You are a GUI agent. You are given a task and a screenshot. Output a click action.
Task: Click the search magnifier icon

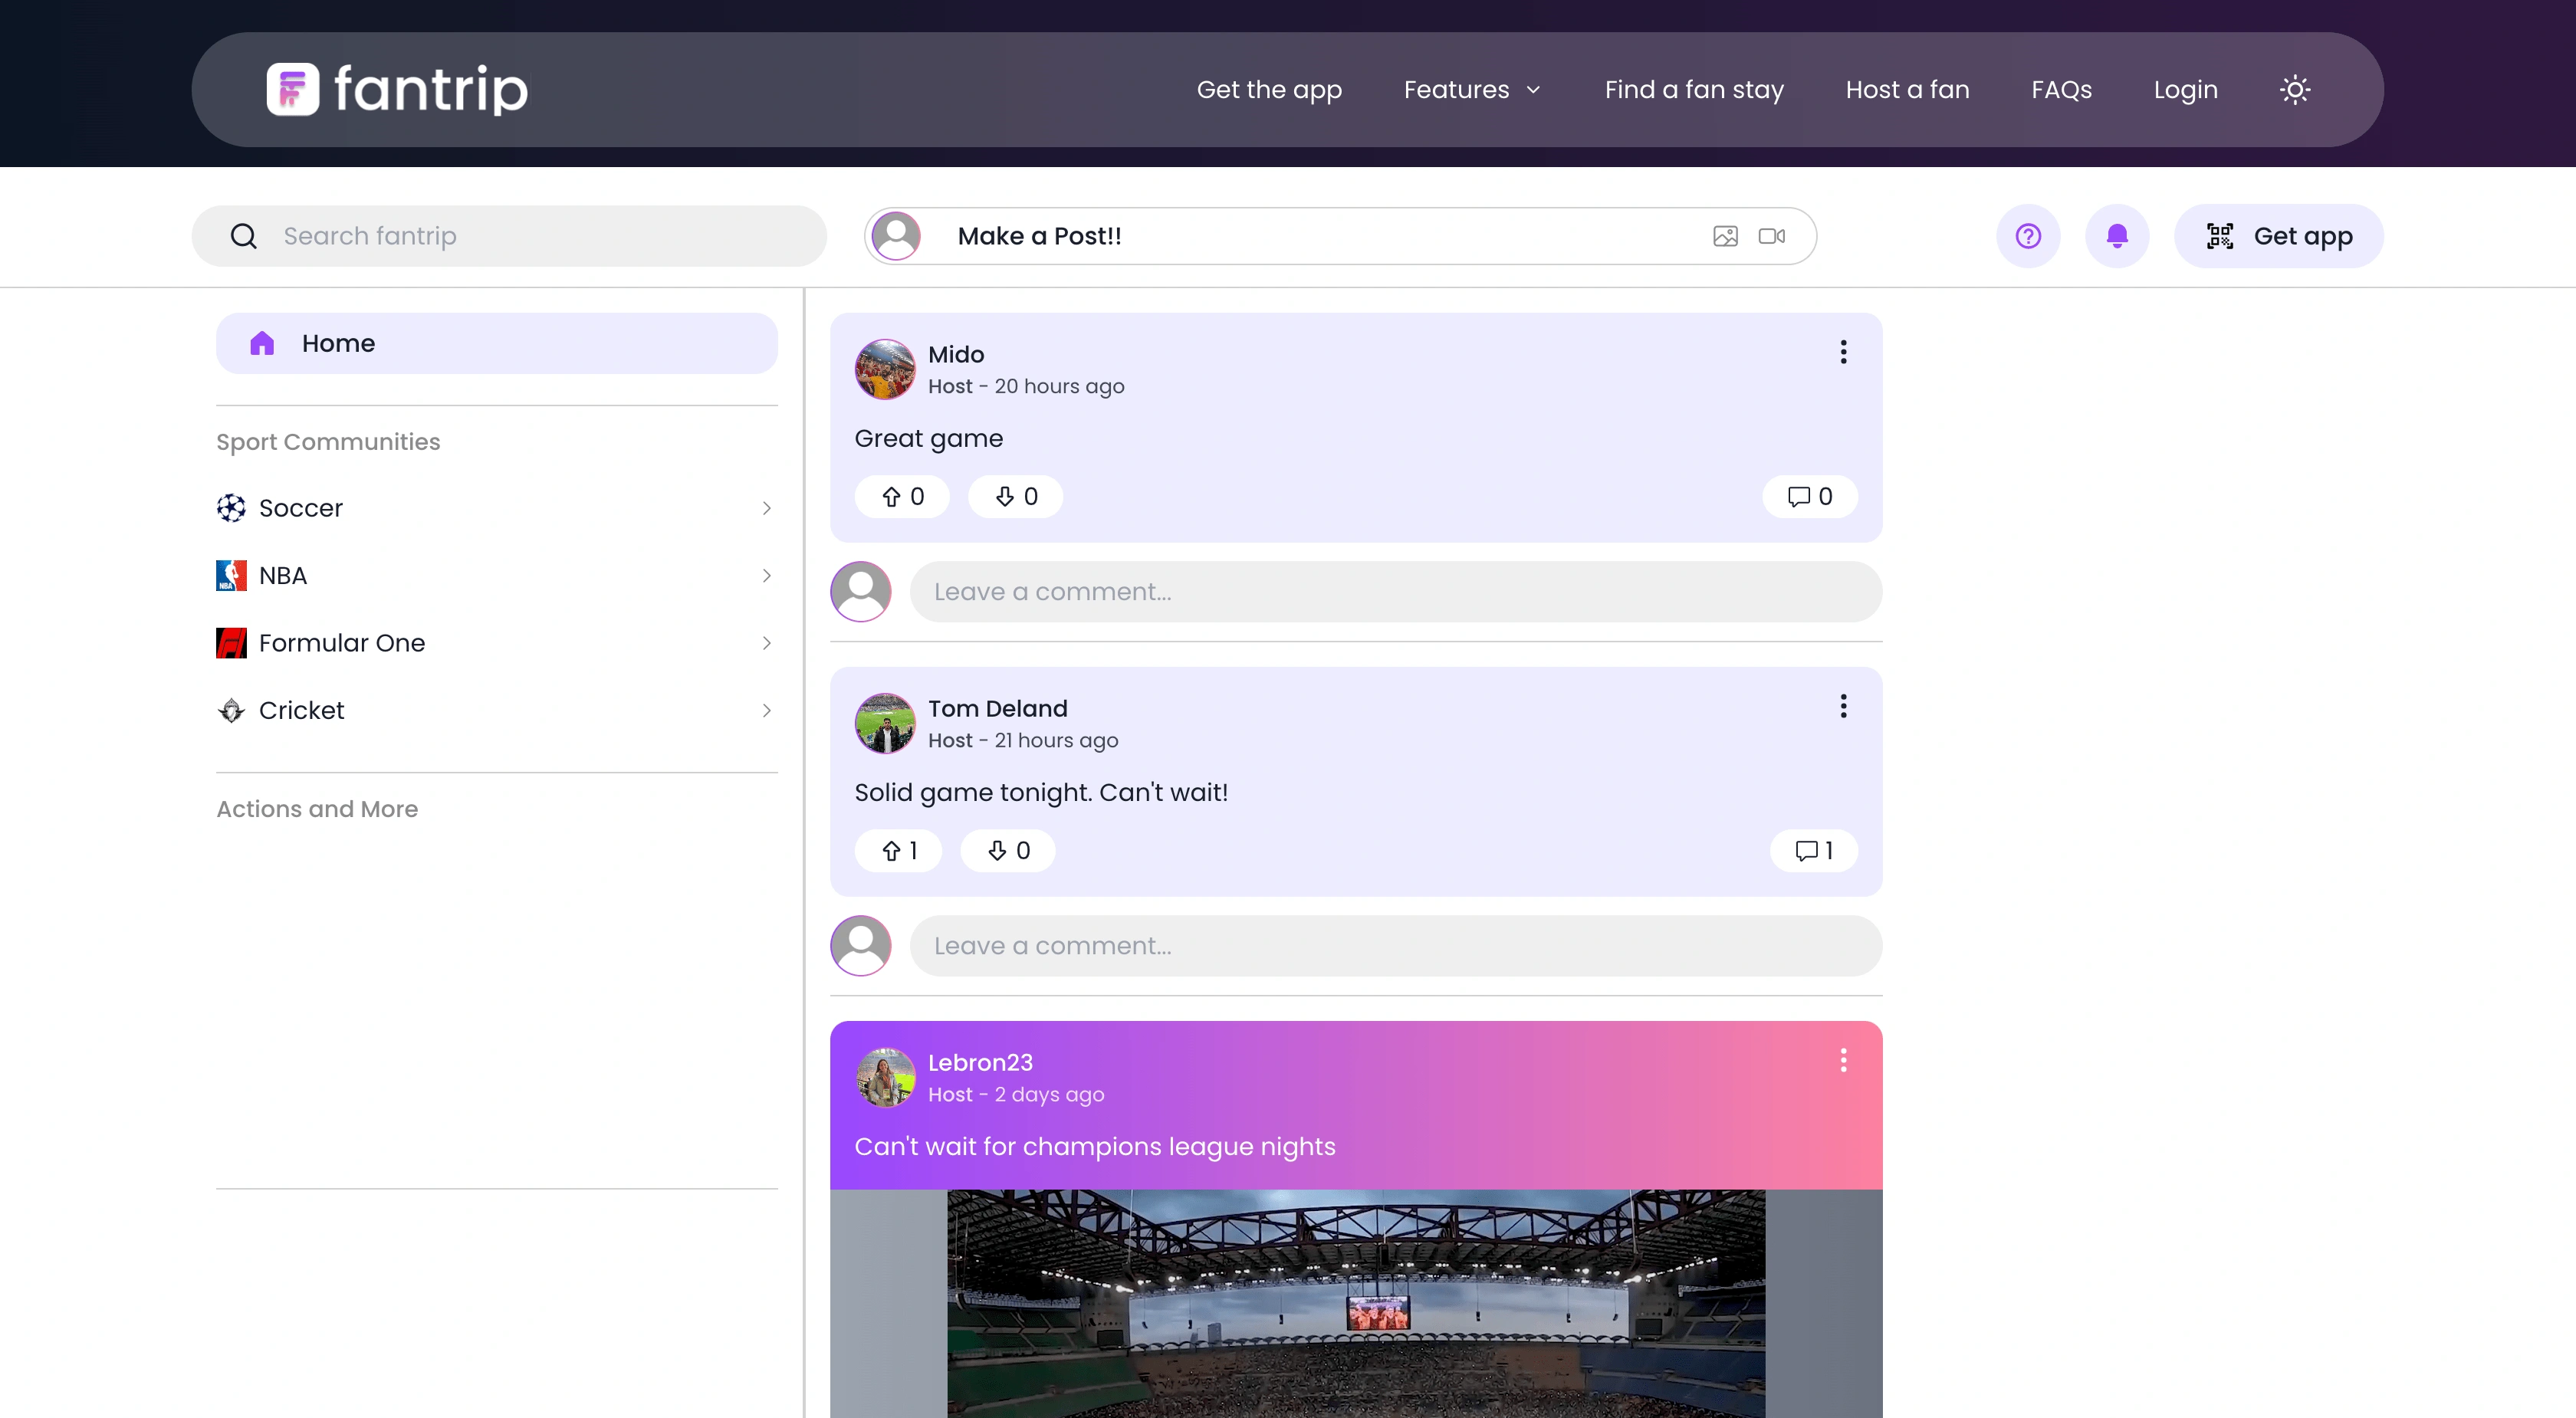[x=243, y=236]
